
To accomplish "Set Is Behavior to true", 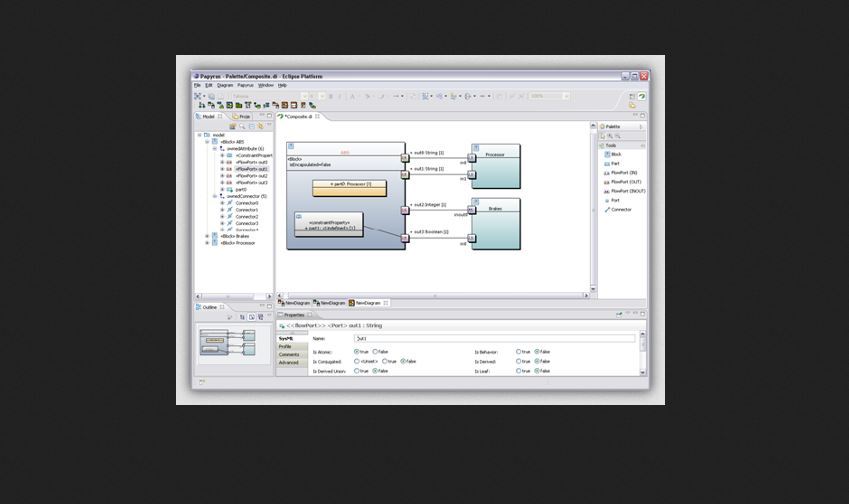I will click(519, 352).
